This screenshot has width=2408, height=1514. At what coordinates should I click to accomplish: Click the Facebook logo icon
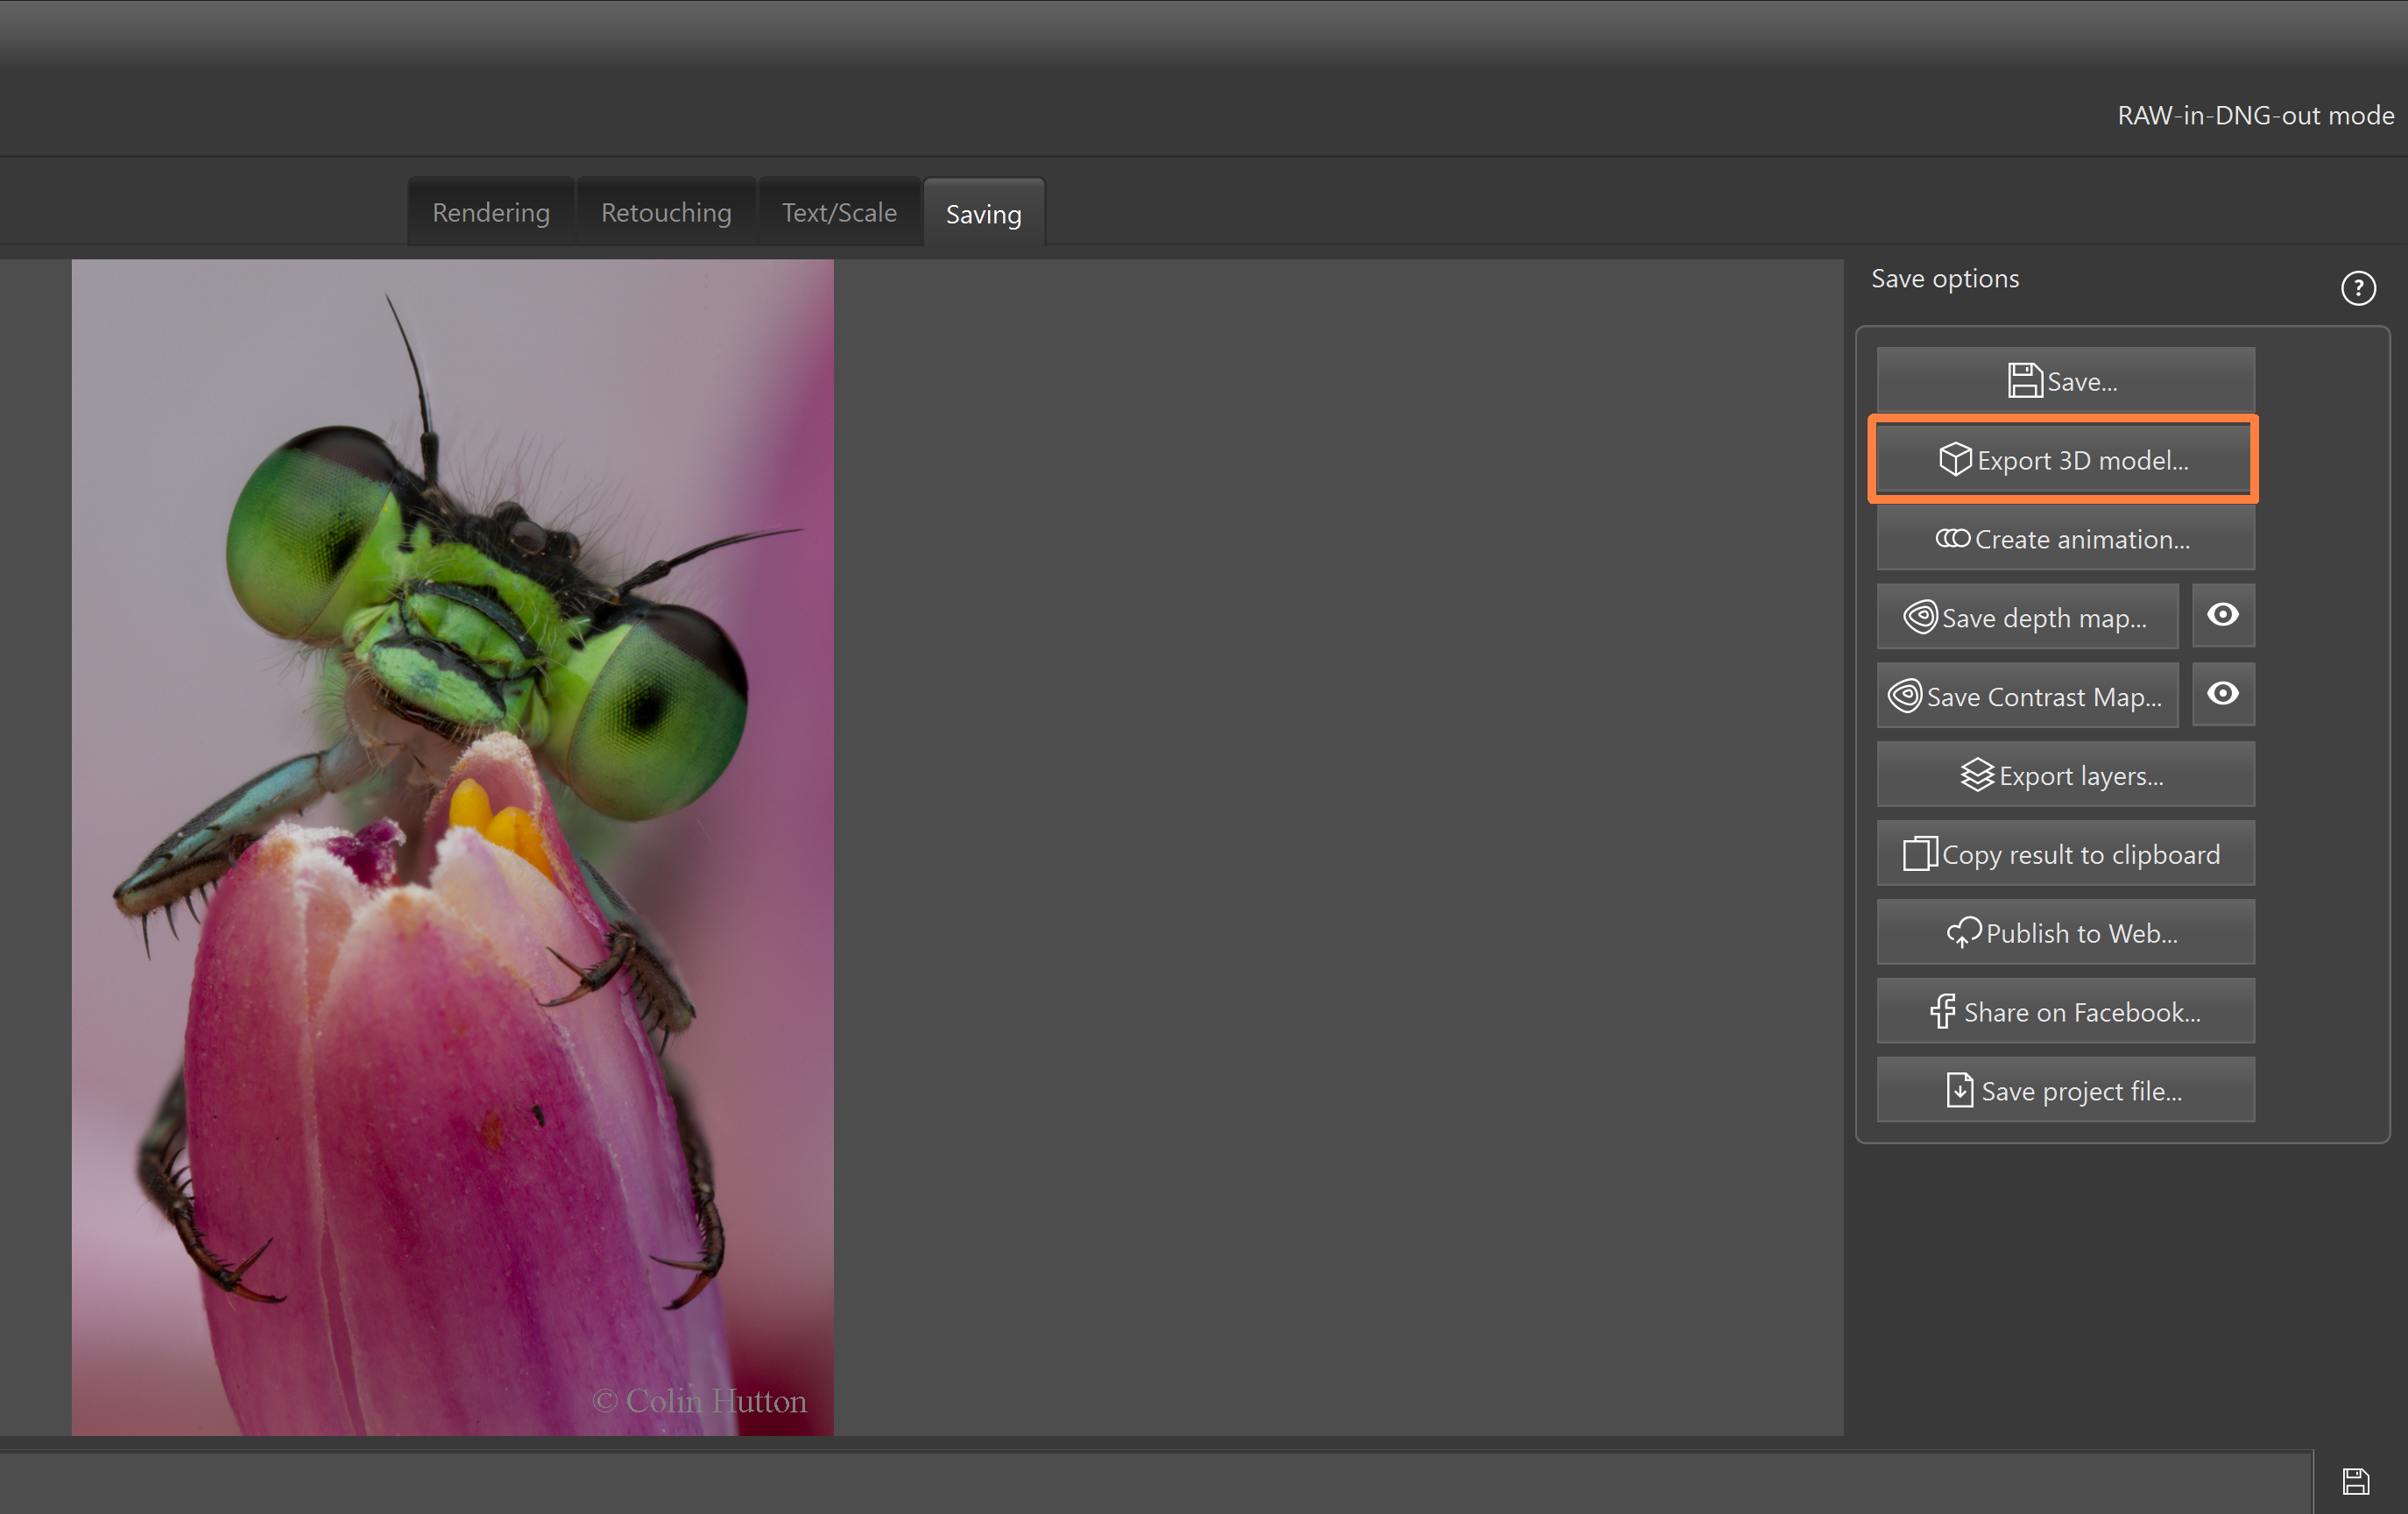tap(1942, 1011)
